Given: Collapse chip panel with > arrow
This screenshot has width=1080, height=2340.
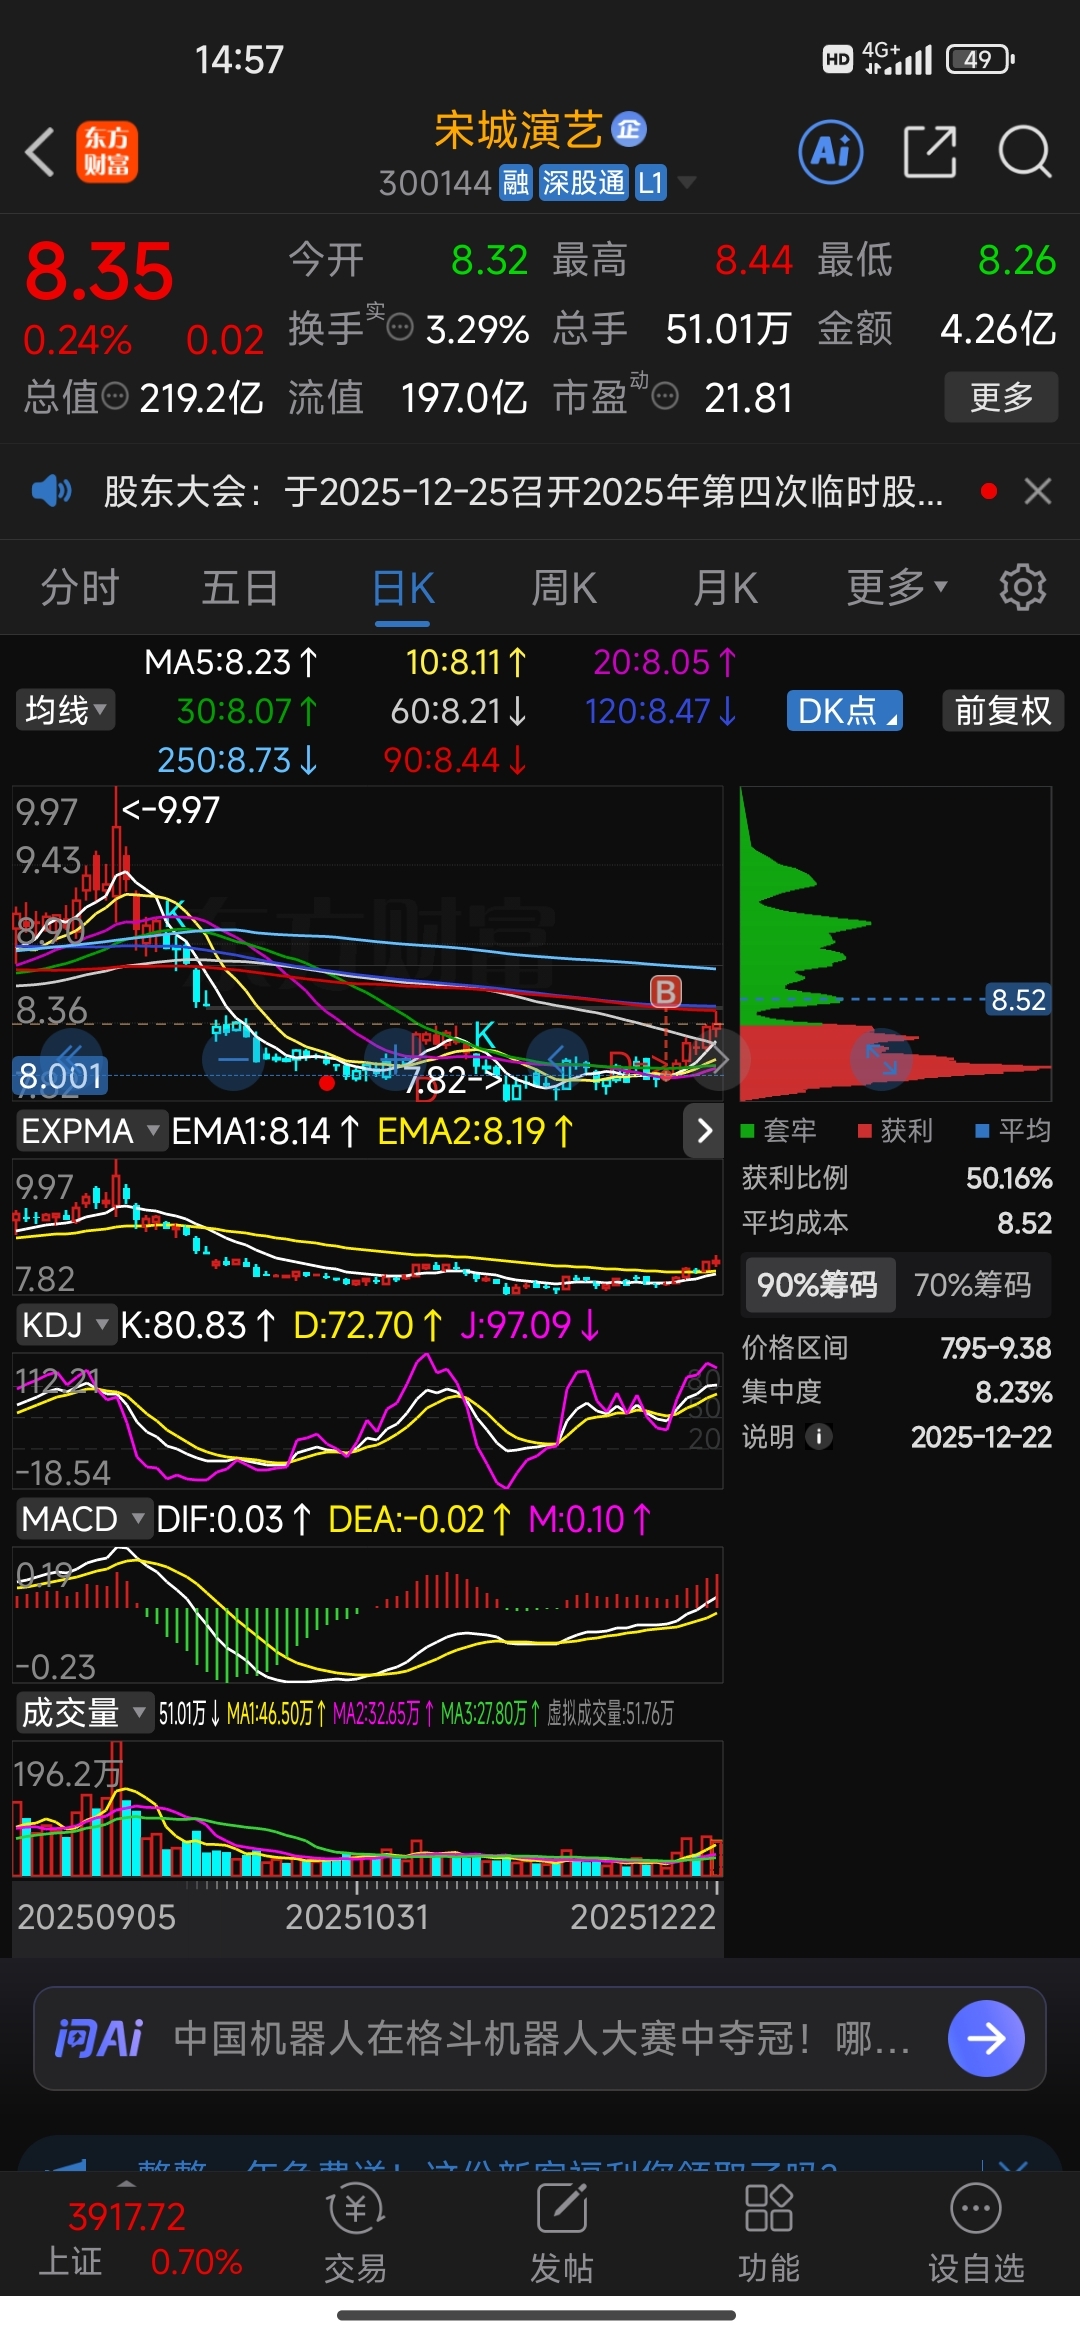Looking at the screenshot, I should click(x=704, y=1131).
